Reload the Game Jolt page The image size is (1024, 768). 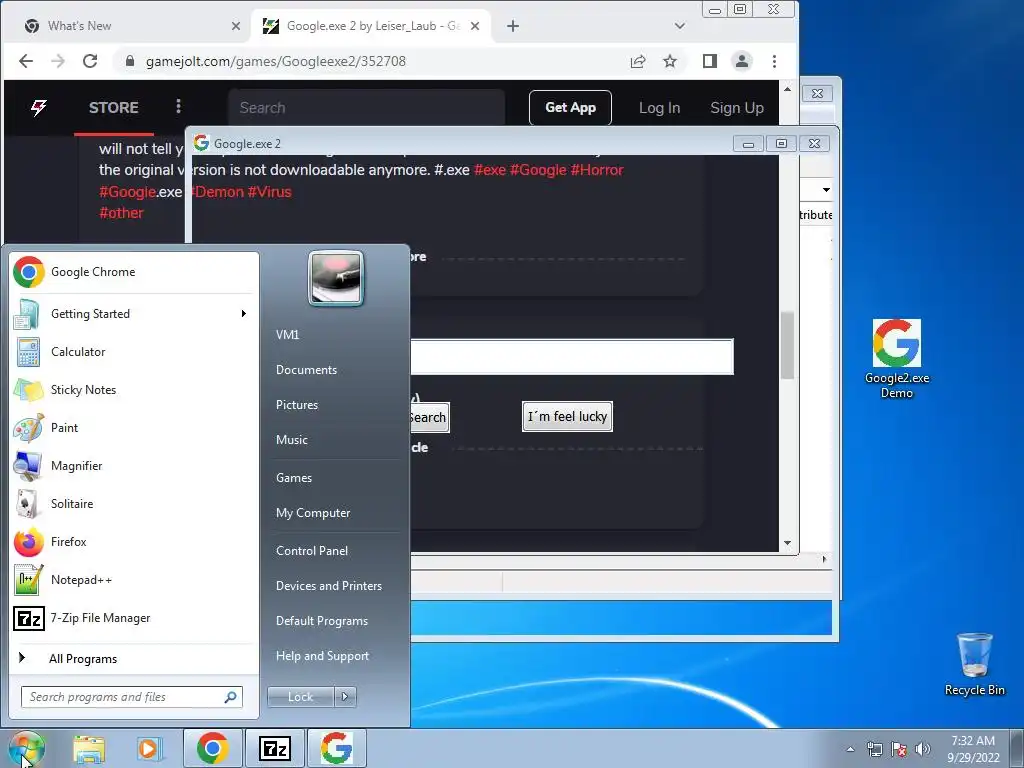point(90,61)
